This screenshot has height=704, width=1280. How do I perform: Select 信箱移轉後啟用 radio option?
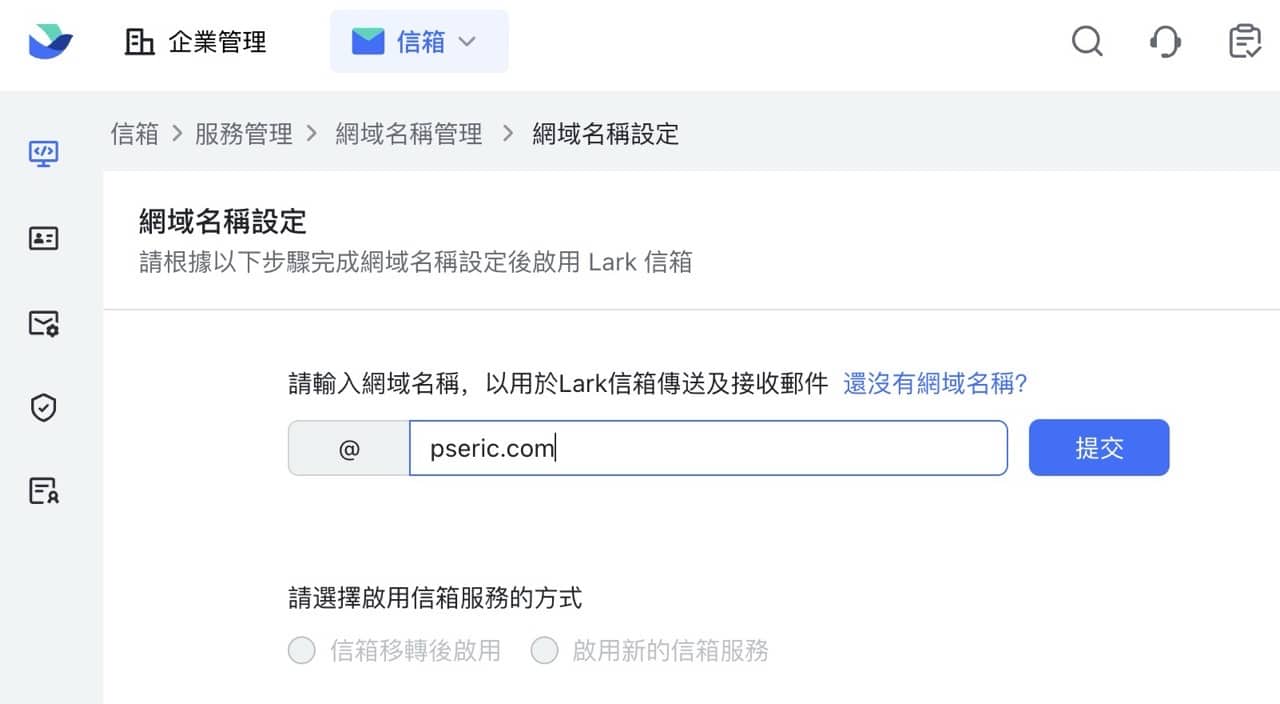302,651
